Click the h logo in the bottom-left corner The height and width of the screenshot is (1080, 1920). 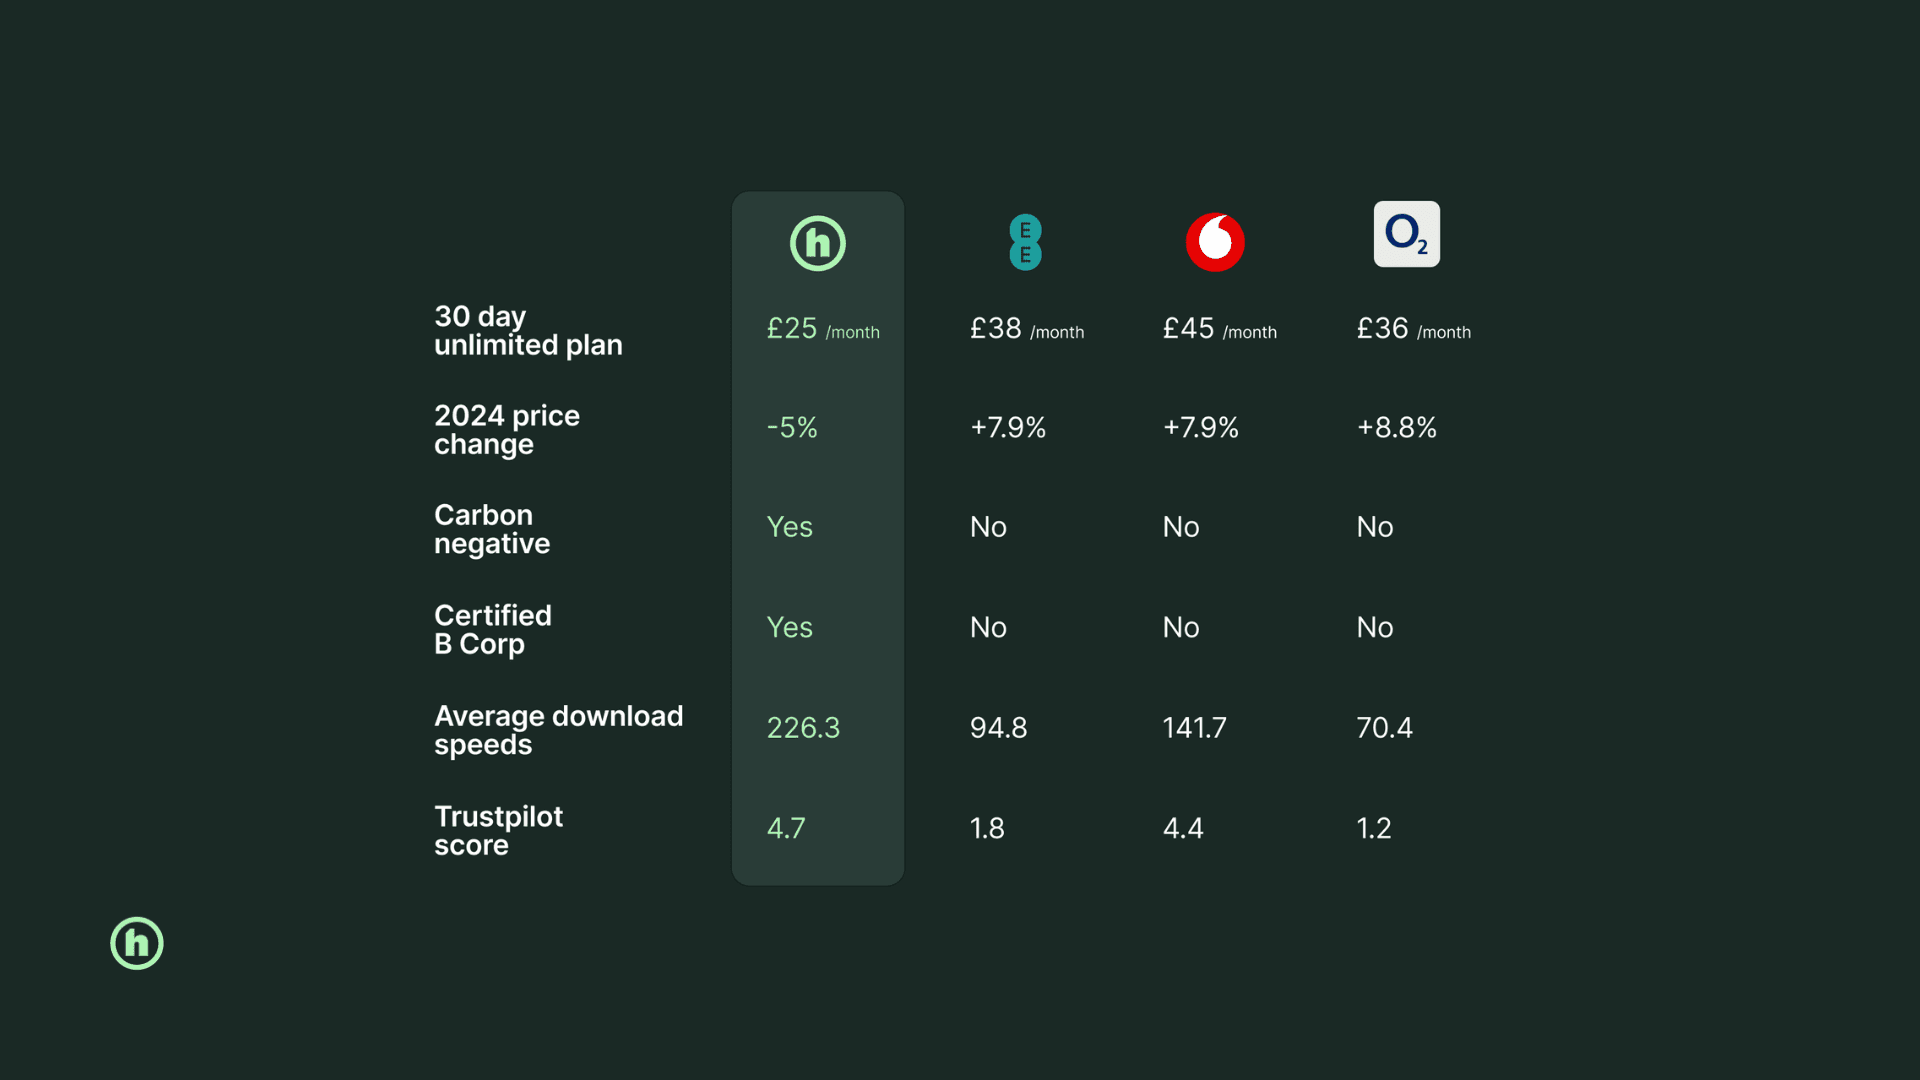click(137, 943)
